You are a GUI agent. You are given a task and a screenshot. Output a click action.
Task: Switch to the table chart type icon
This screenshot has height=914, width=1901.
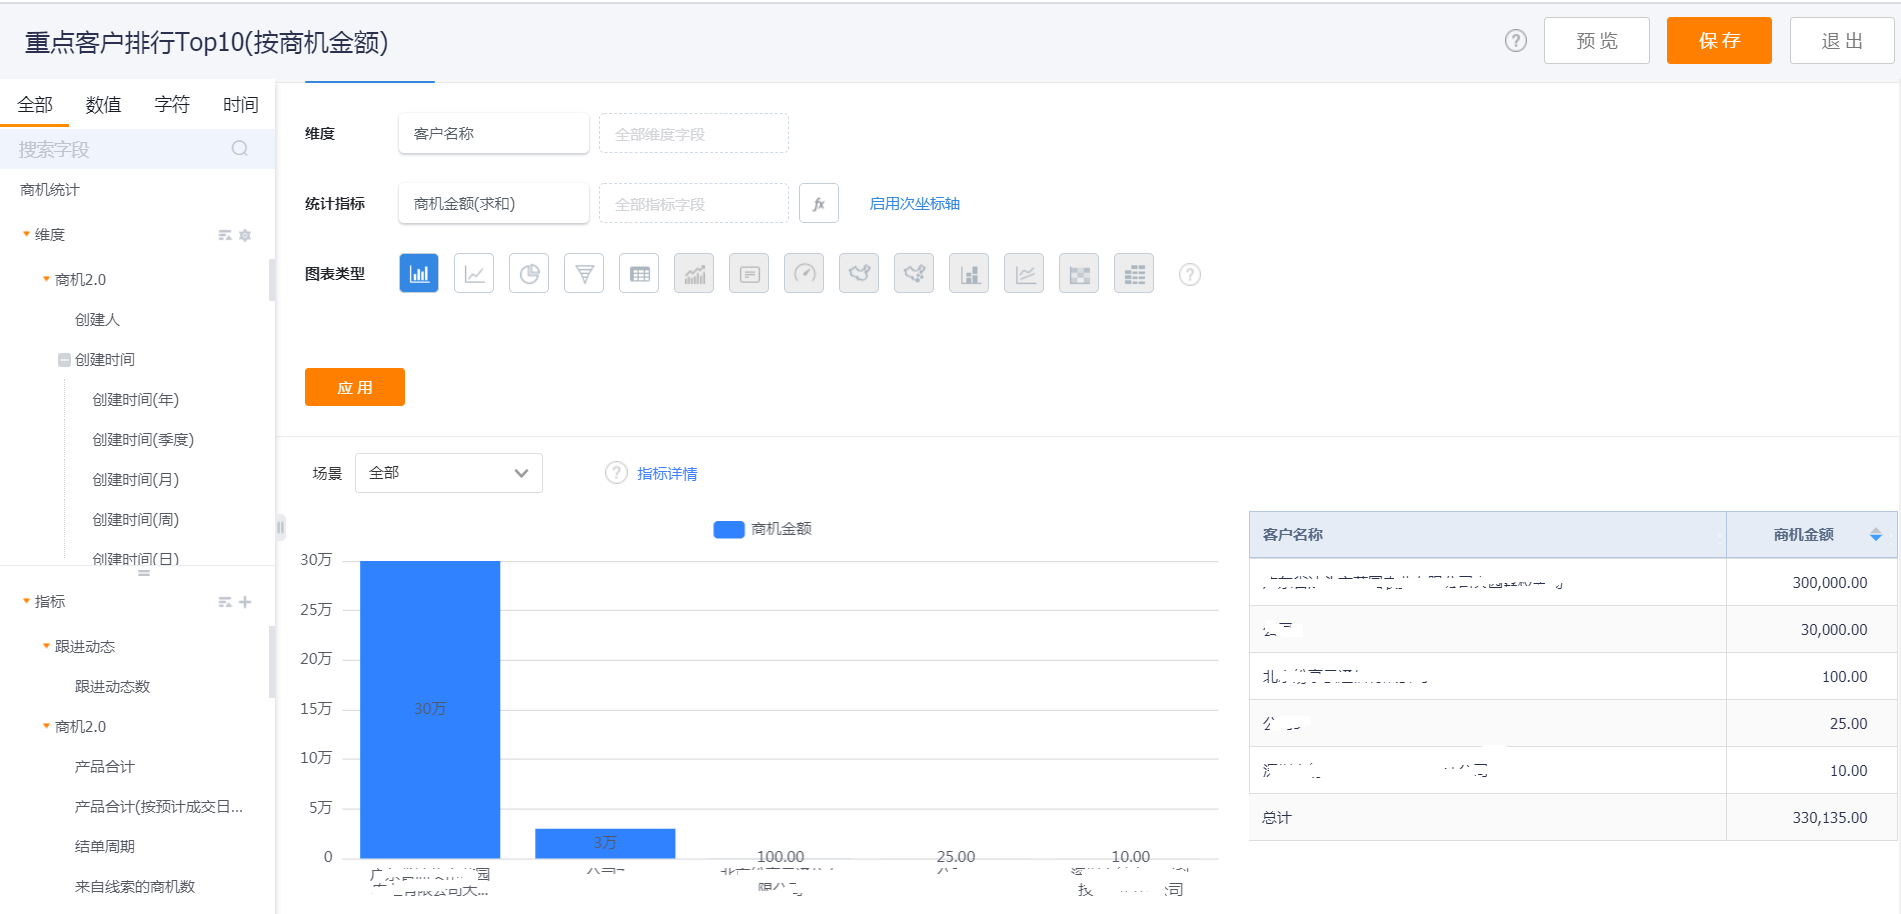[x=639, y=274]
